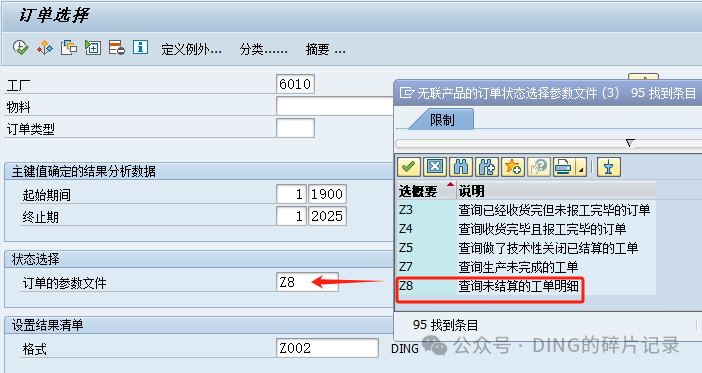702x373 pixels.
Task: Click the 起始期间 year field 1900
Action: click(327, 194)
